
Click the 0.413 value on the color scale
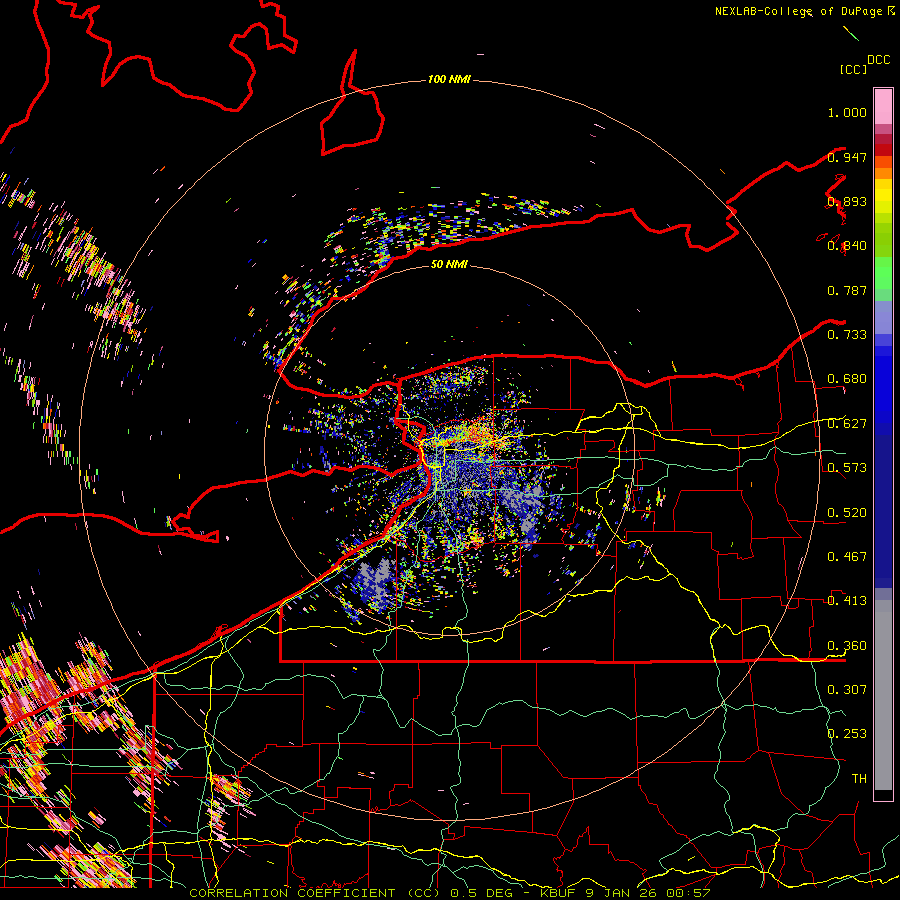pyautogui.click(x=847, y=601)
